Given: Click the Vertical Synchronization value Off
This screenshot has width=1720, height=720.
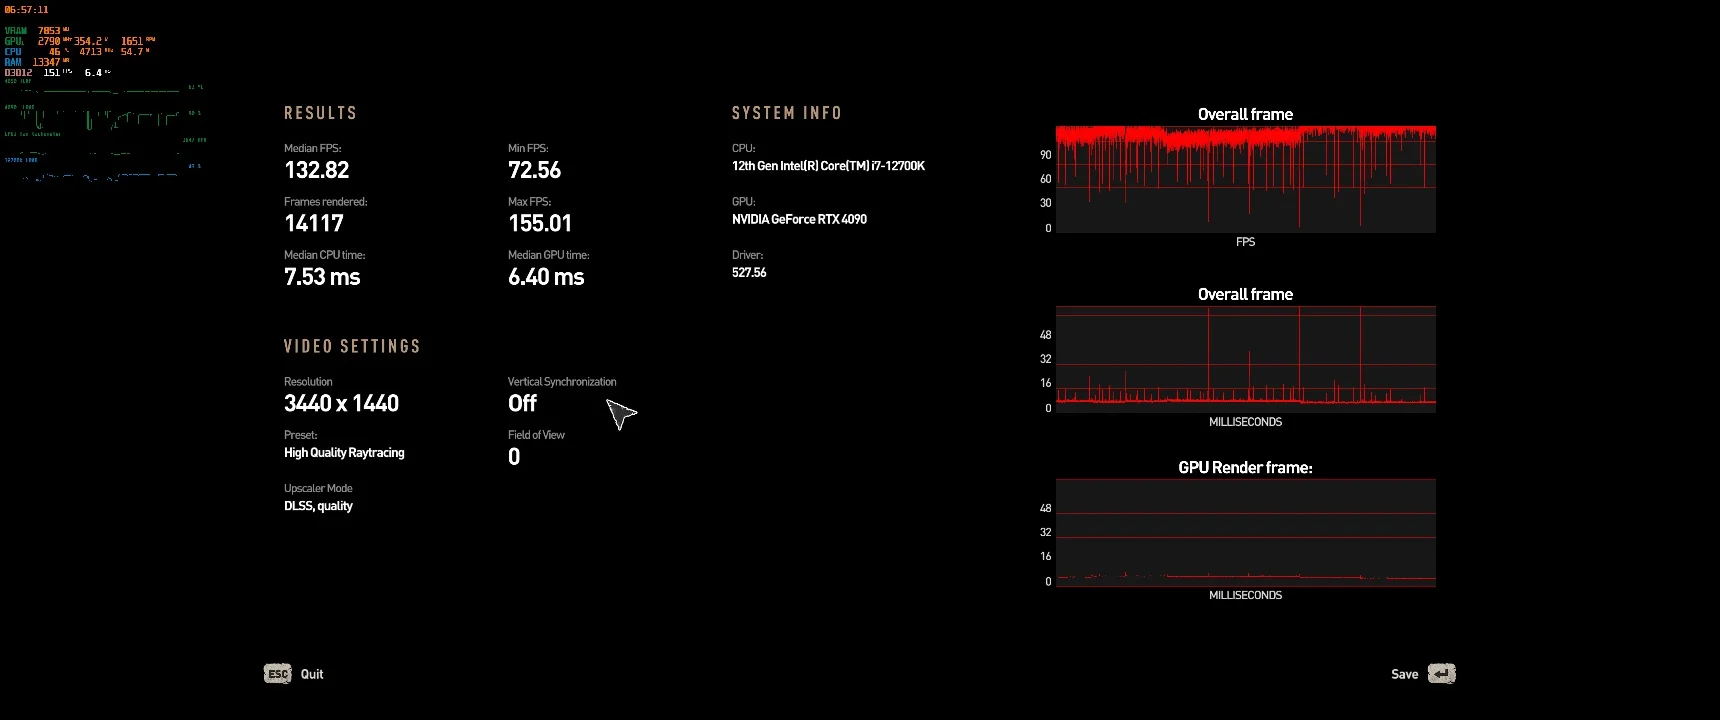Looking at the screenshot, I should pos(523,403).
